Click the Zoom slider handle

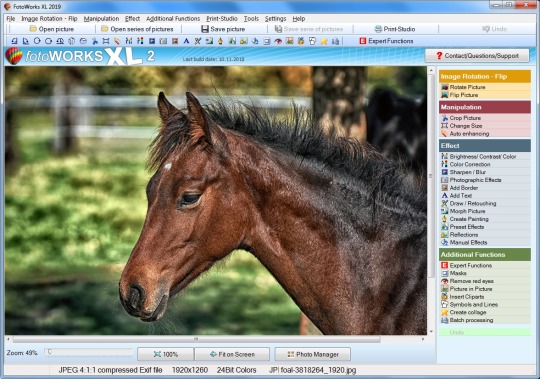pos(50,352)
